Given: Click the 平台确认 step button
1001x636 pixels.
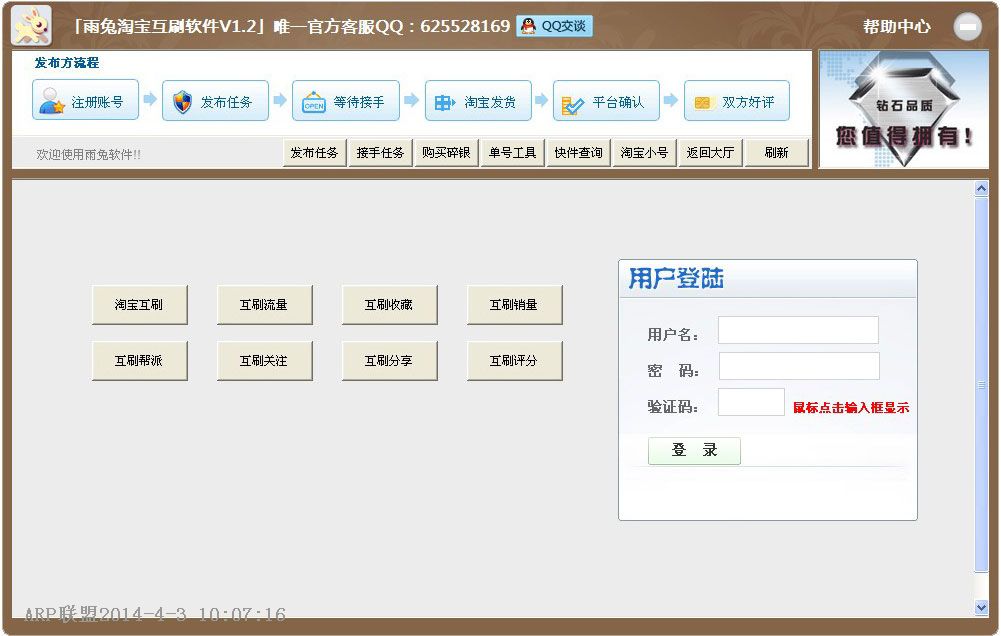Looking at the screenshot, I should [606, 101].
